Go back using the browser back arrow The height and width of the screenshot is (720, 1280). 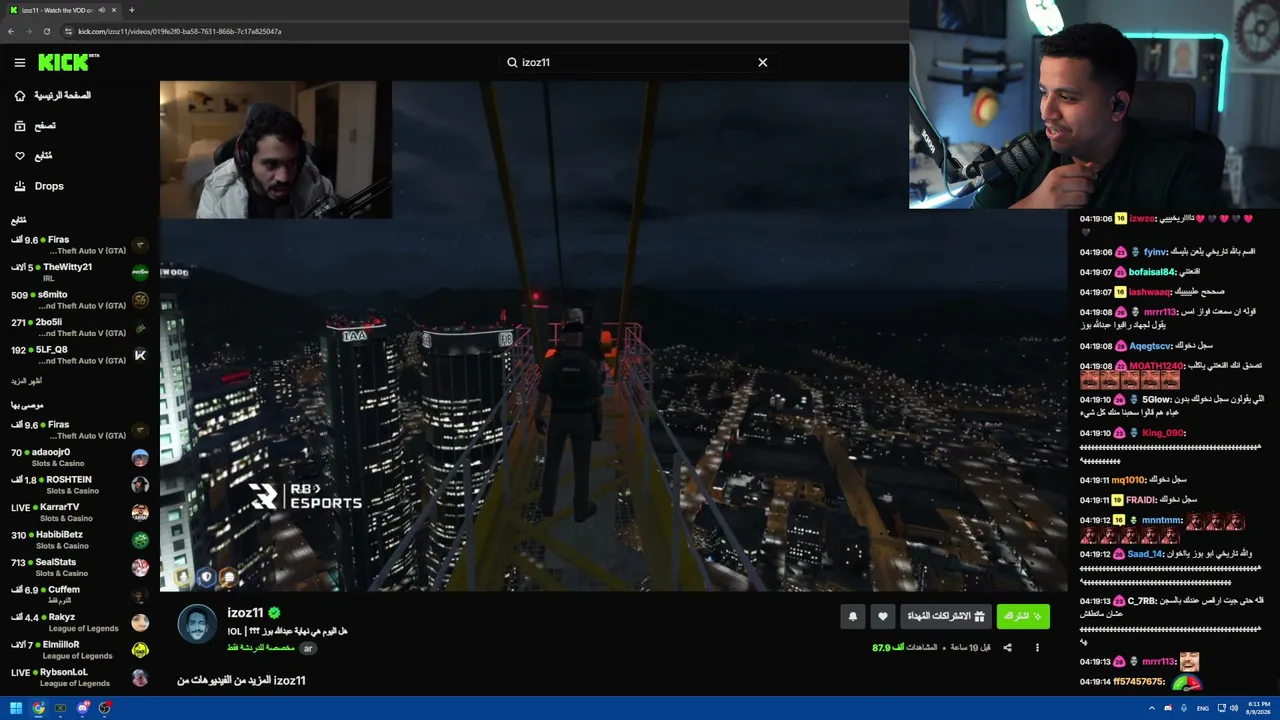[11, 31]
